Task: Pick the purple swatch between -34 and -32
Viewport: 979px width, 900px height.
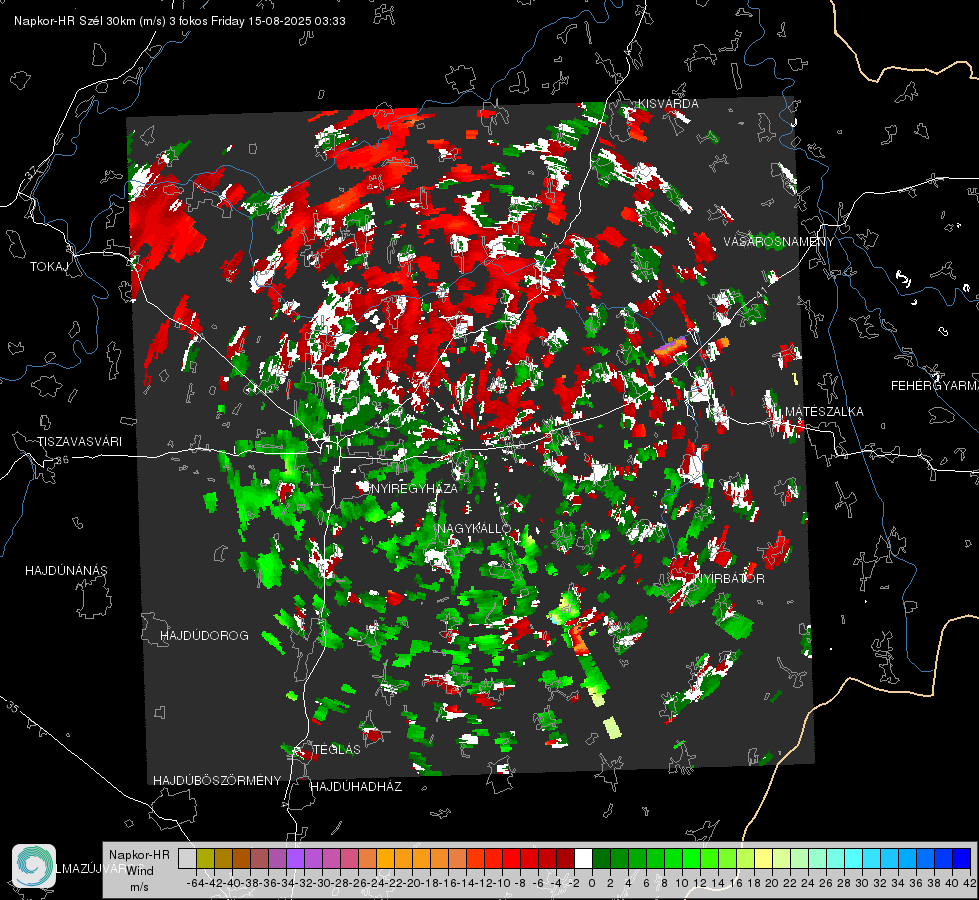Action: click(295, 859)
